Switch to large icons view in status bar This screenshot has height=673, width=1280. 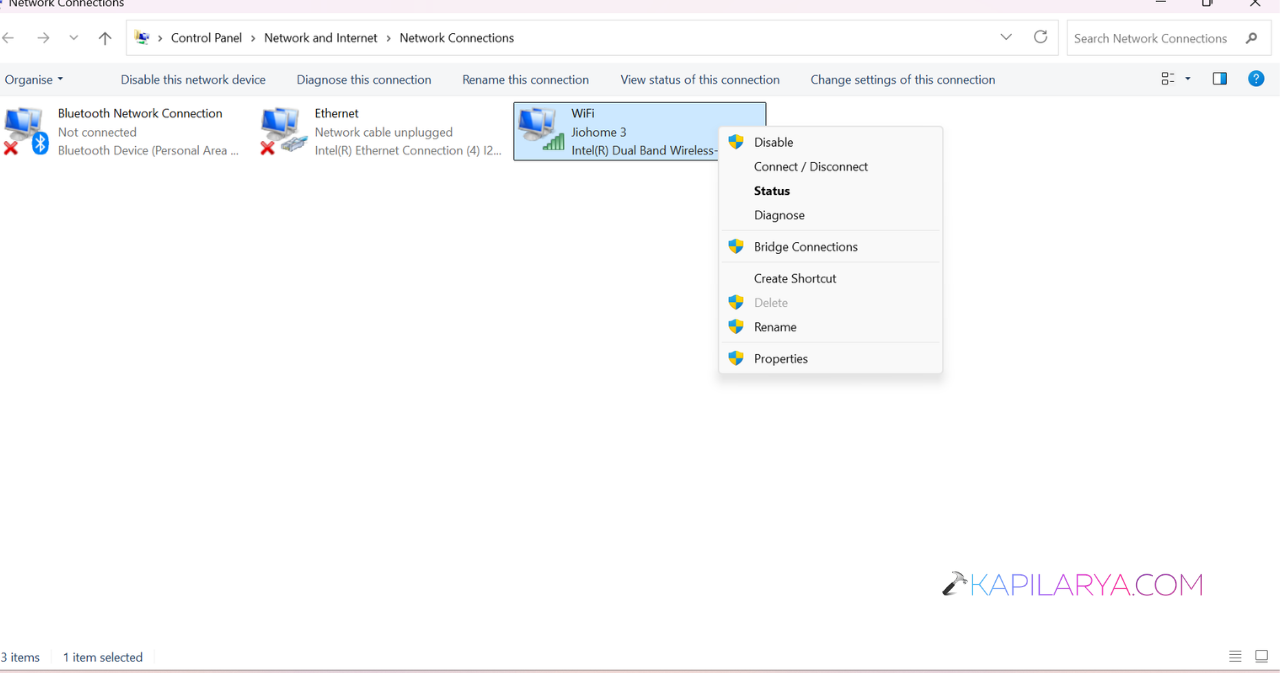1261,657
